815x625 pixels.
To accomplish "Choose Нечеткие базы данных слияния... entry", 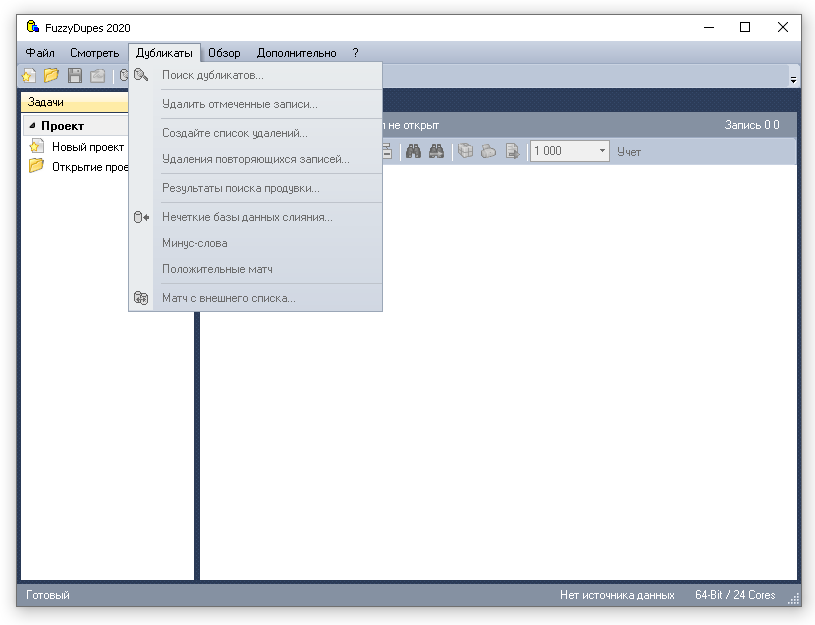I will point(256,217).
